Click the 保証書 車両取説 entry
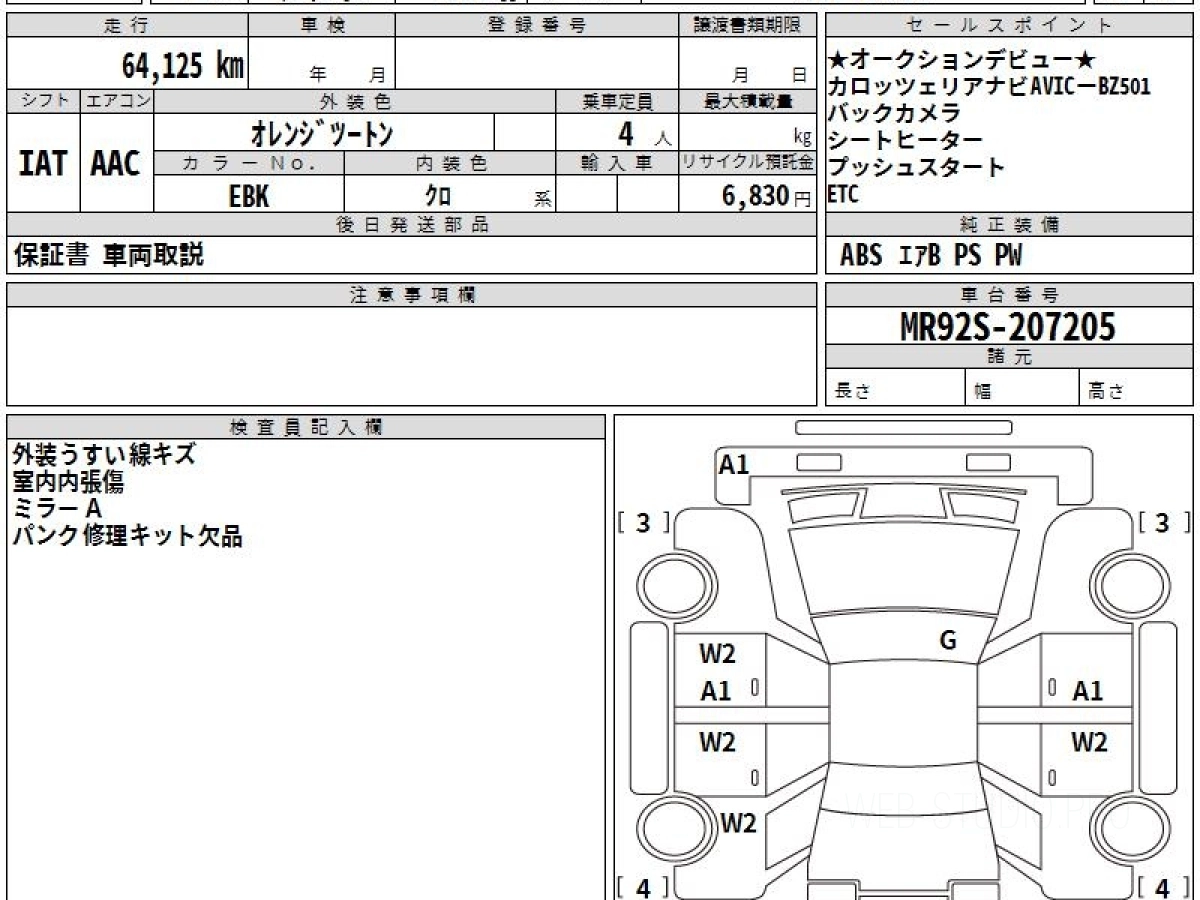Image resolution: width=1200 pixels, height=900 pixels. coord(108,256)
